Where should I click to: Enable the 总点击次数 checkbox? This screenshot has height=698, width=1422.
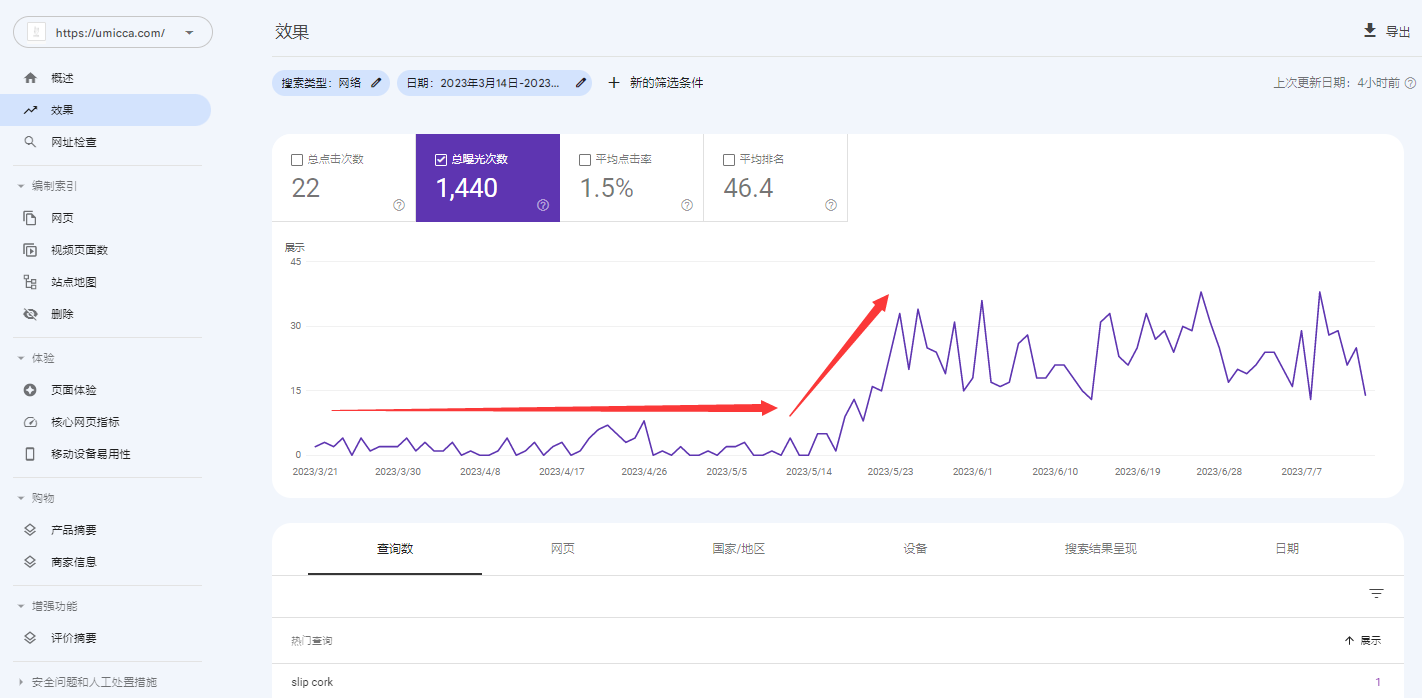coord(297,160)
